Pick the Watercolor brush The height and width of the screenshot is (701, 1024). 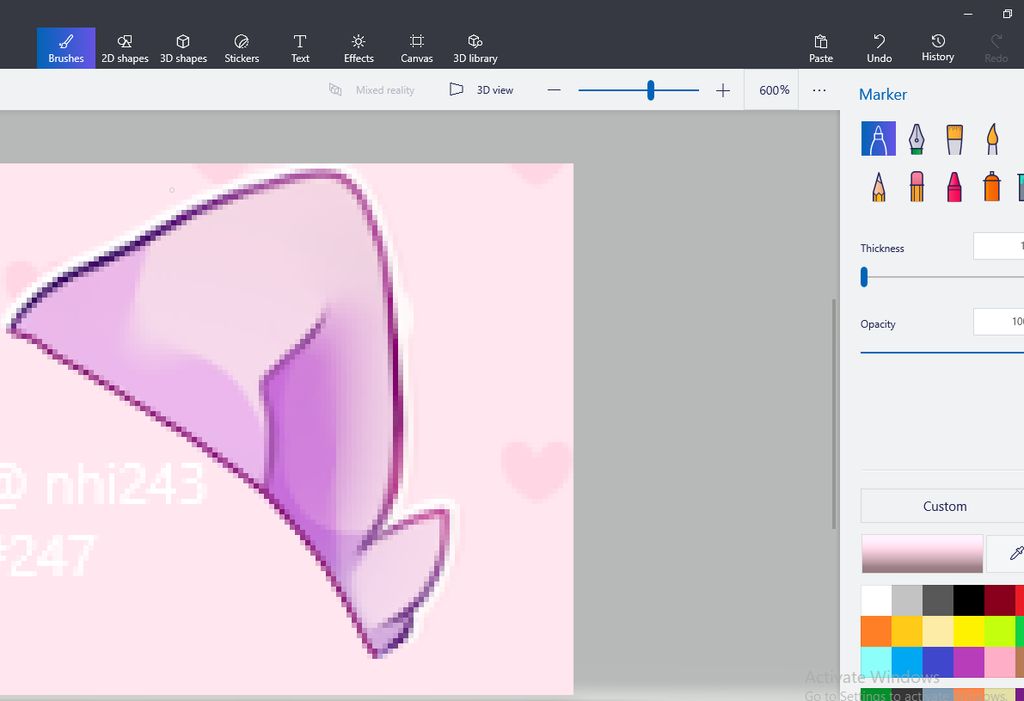point(992,139)
